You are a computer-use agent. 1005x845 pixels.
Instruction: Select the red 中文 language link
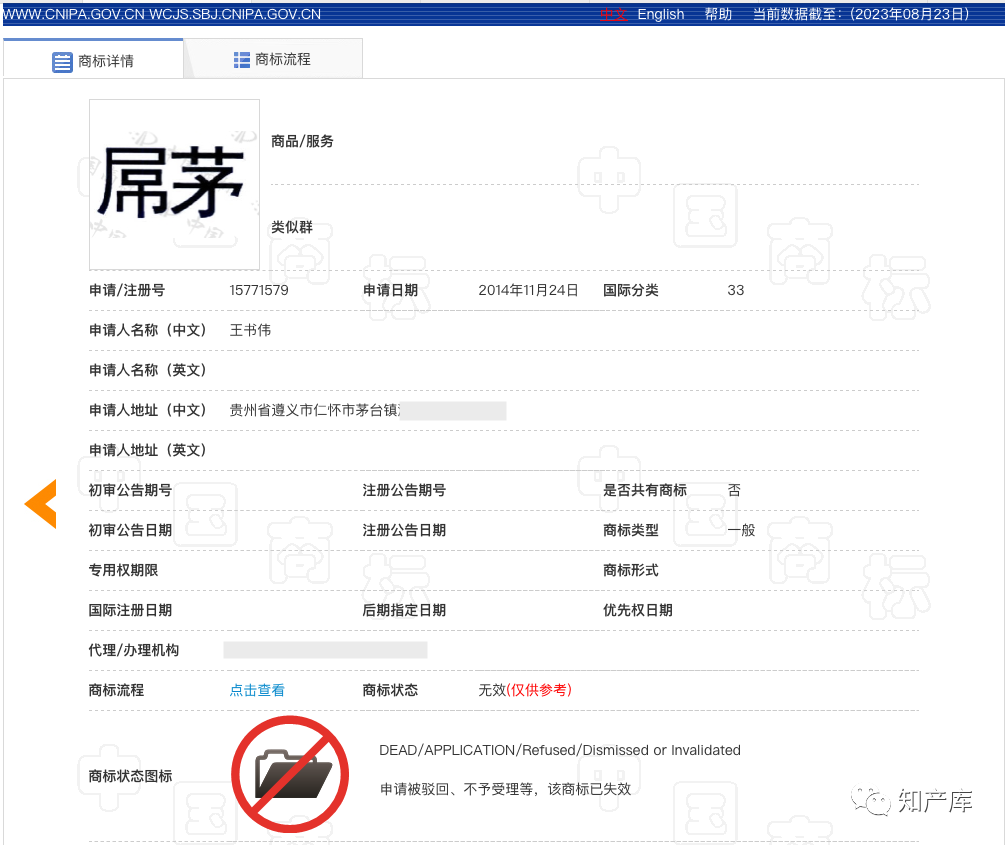pos(613,14)
